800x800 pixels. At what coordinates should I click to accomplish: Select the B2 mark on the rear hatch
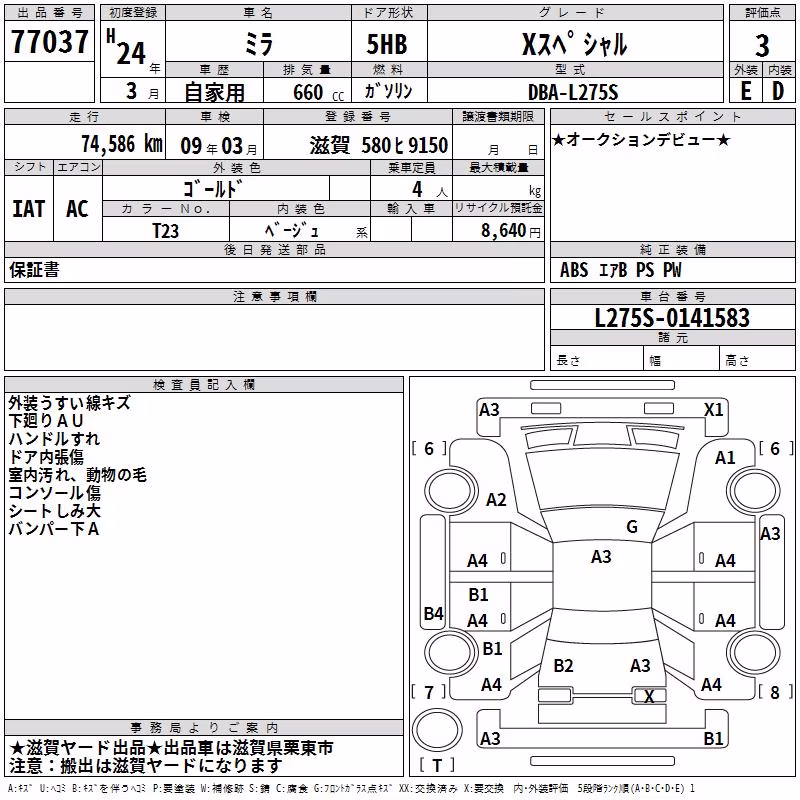click(563, 665)
